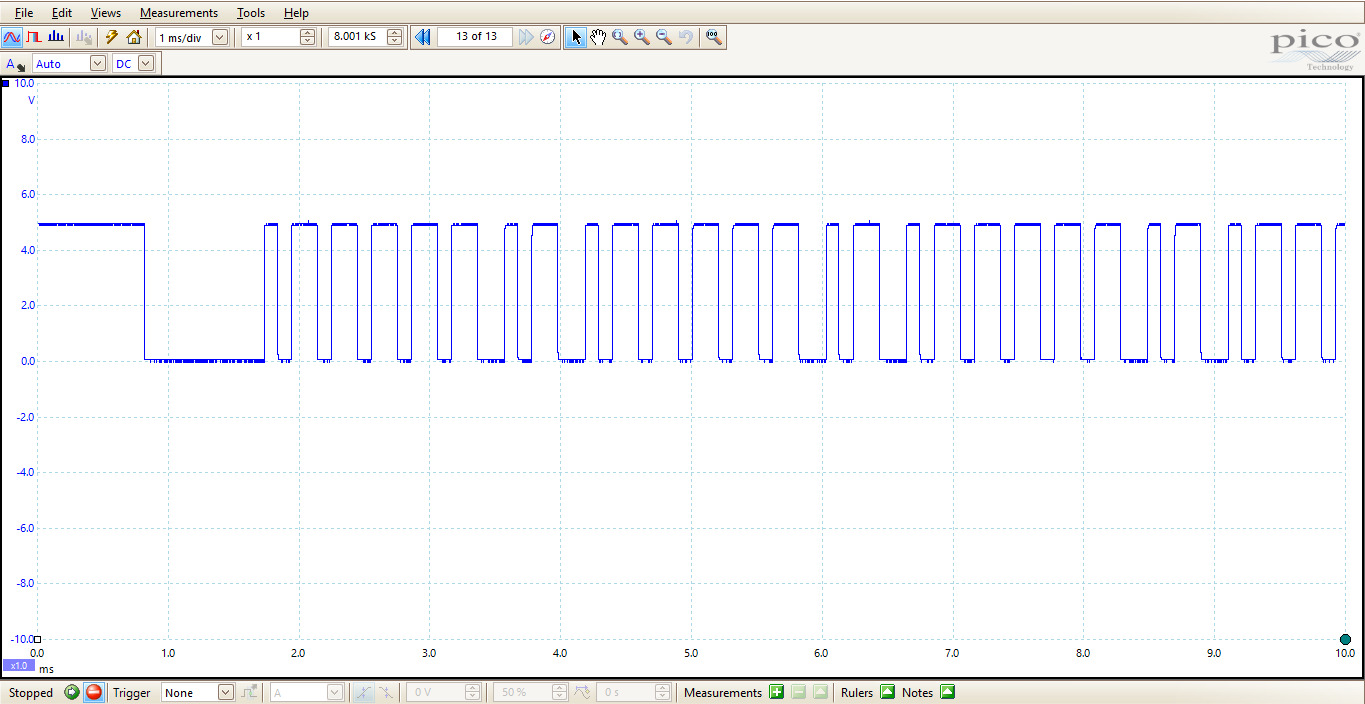Screen dimensions: 1365x704
Task: Click the Measurements label in status bar
Action: 723,693
